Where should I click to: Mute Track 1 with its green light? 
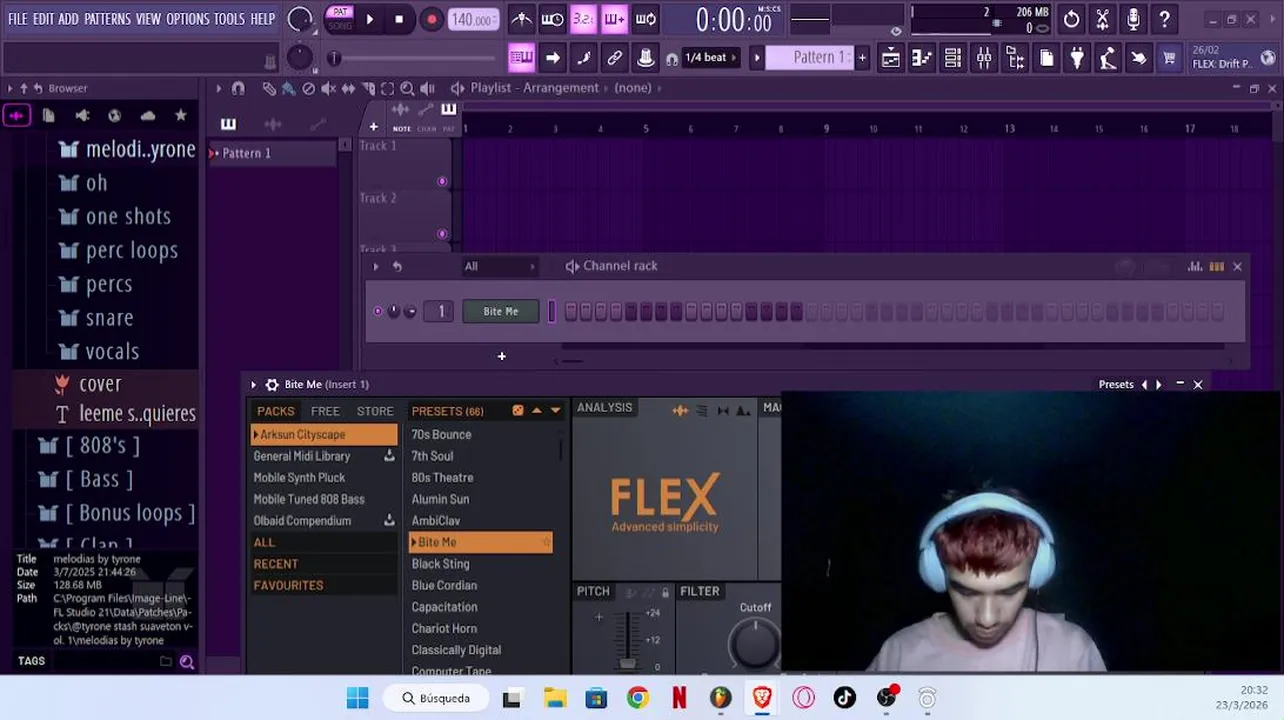click(442, 181)
